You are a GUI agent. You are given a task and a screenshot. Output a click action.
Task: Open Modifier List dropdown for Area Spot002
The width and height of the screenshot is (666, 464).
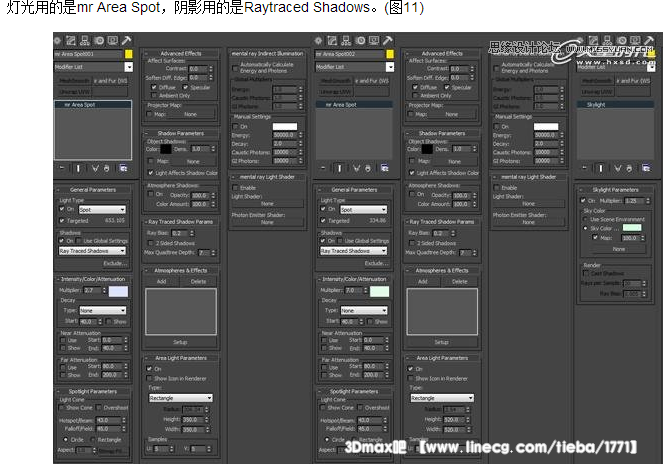coord(390,67)
